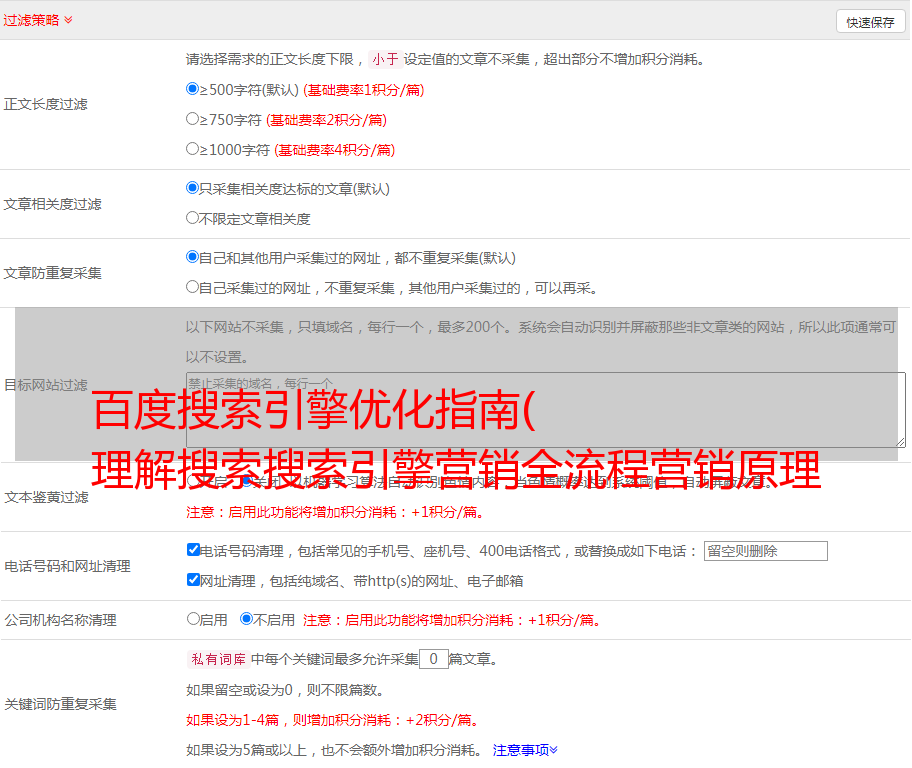
Task: Expand the 注意事项 notes link
Action: [525, 749]
